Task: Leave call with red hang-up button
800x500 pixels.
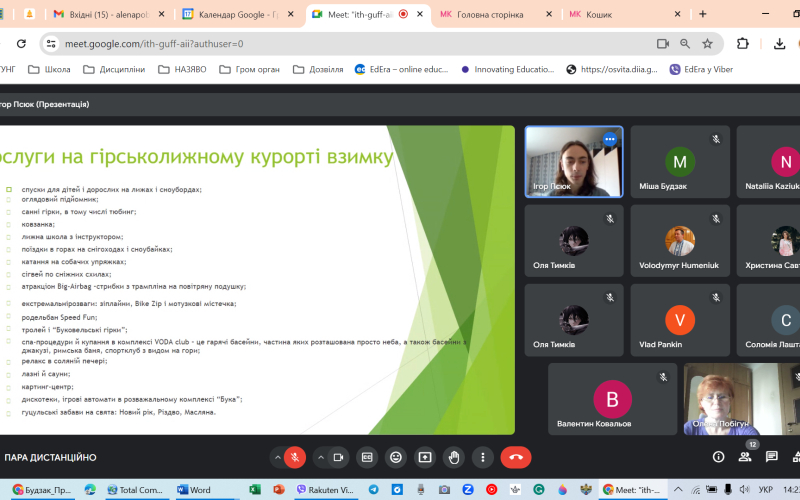Action: [516, 458]
